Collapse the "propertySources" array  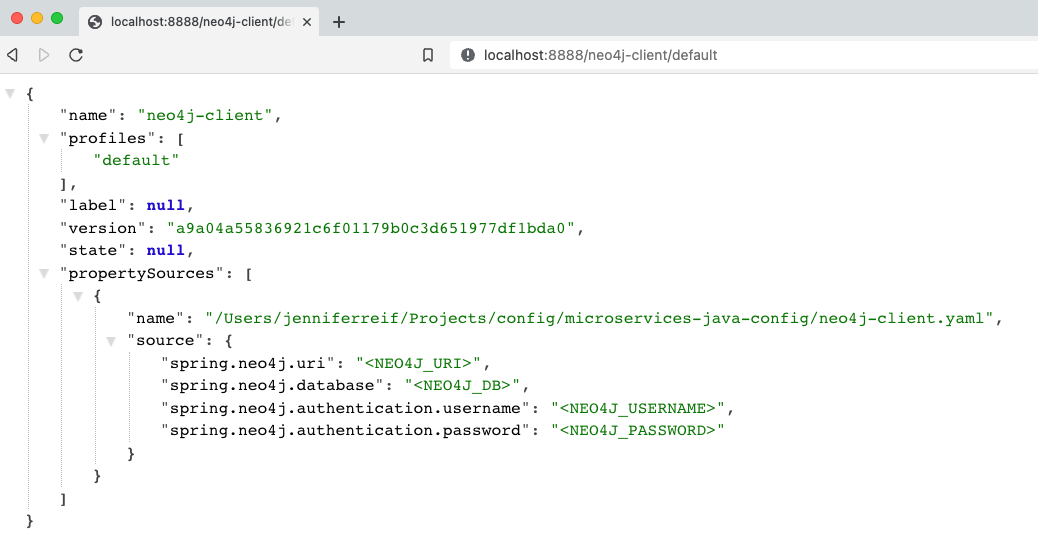pyautogui.click(x=44, y=273)
